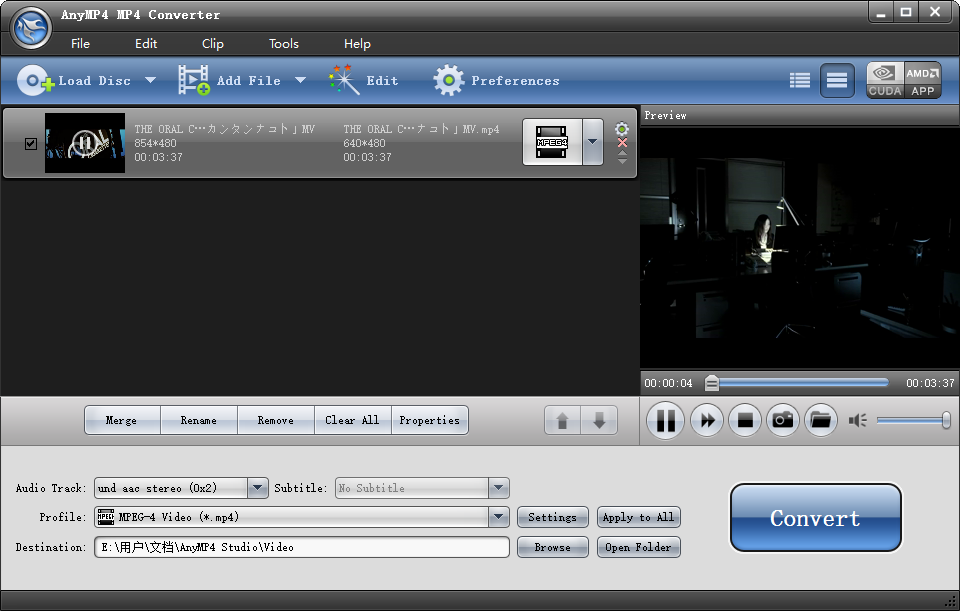Open the Audio Track dropdown
This screenshot has width=960, height=611.
[257, 488]
